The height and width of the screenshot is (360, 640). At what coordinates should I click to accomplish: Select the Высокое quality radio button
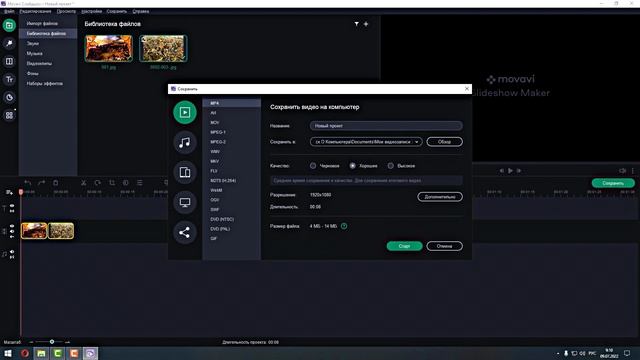[391, 166]
